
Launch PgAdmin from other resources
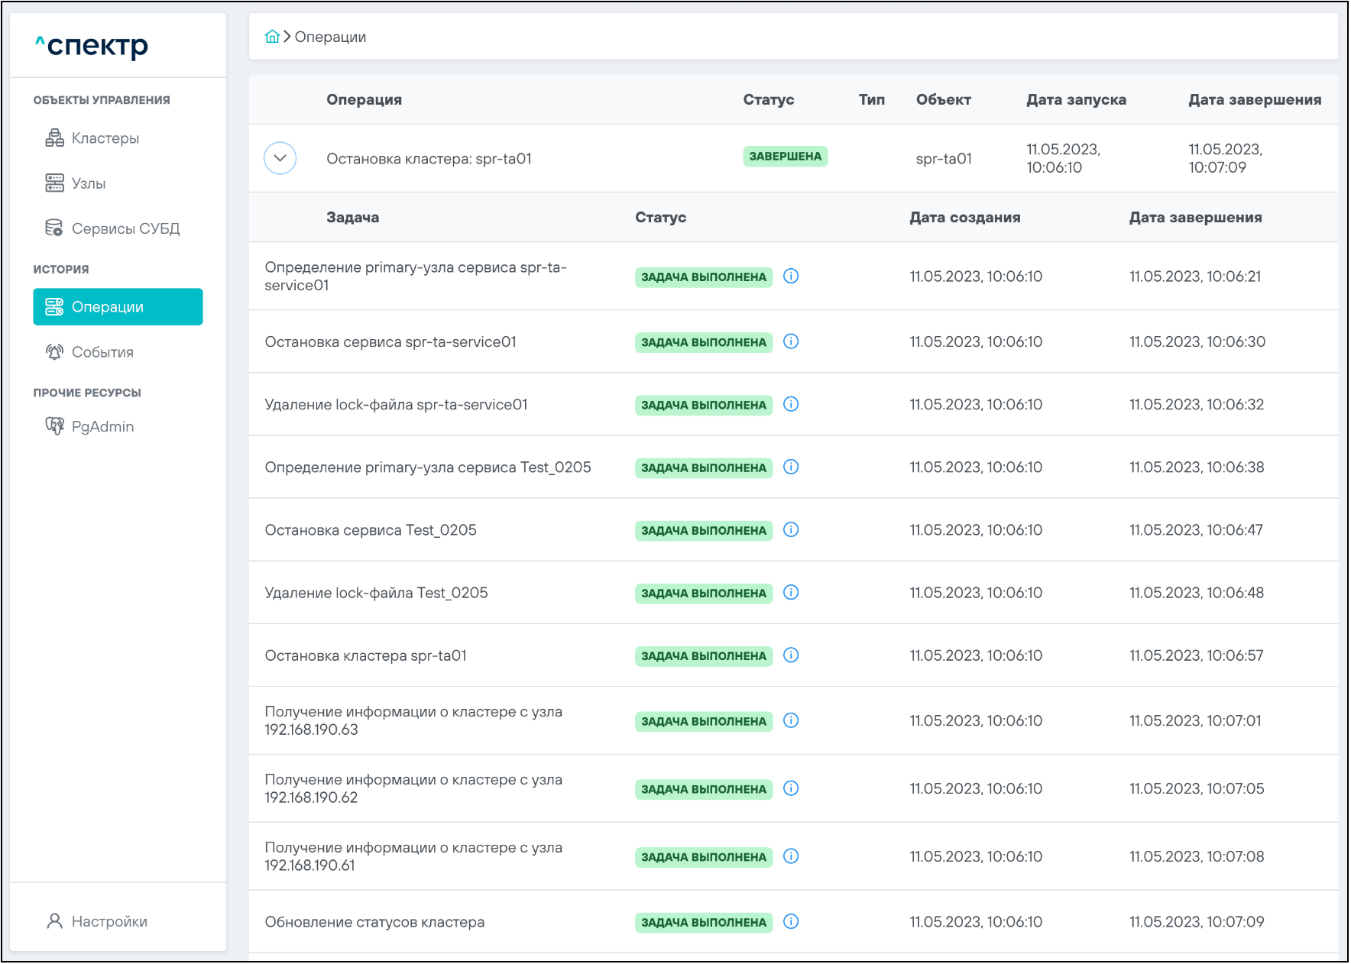click(102, 426)
